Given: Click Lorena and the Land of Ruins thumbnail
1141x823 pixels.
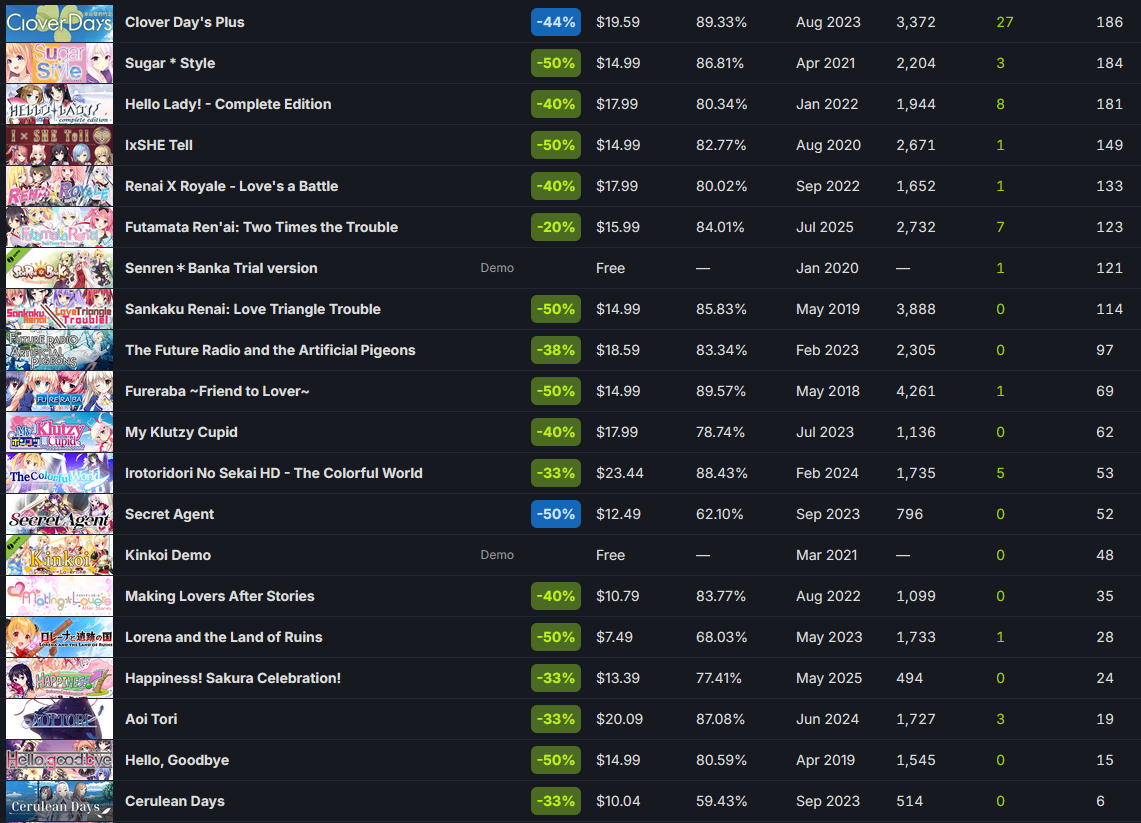Looking at the screenshot, I should [x=60, y=637].
